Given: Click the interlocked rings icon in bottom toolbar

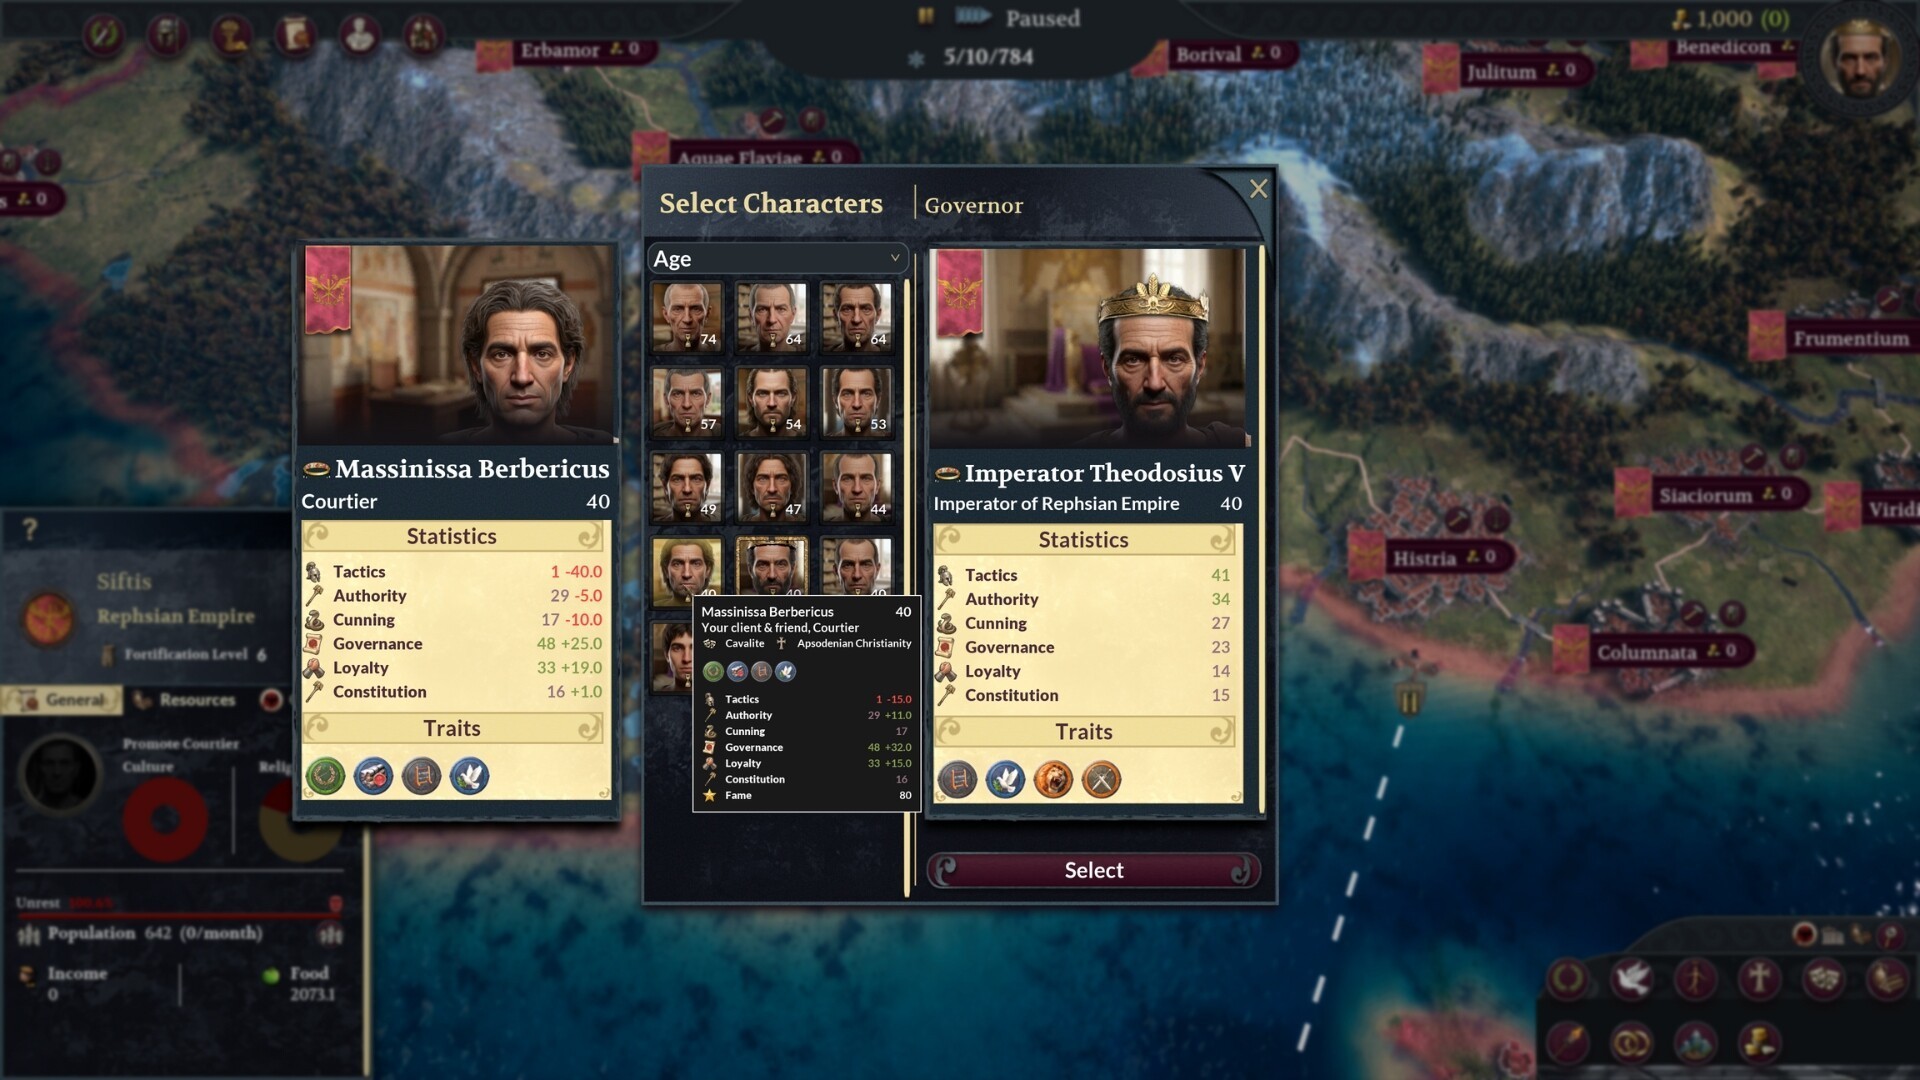Looking at the screenshot, I should pyautogui.click(x=1631, y=1043).
